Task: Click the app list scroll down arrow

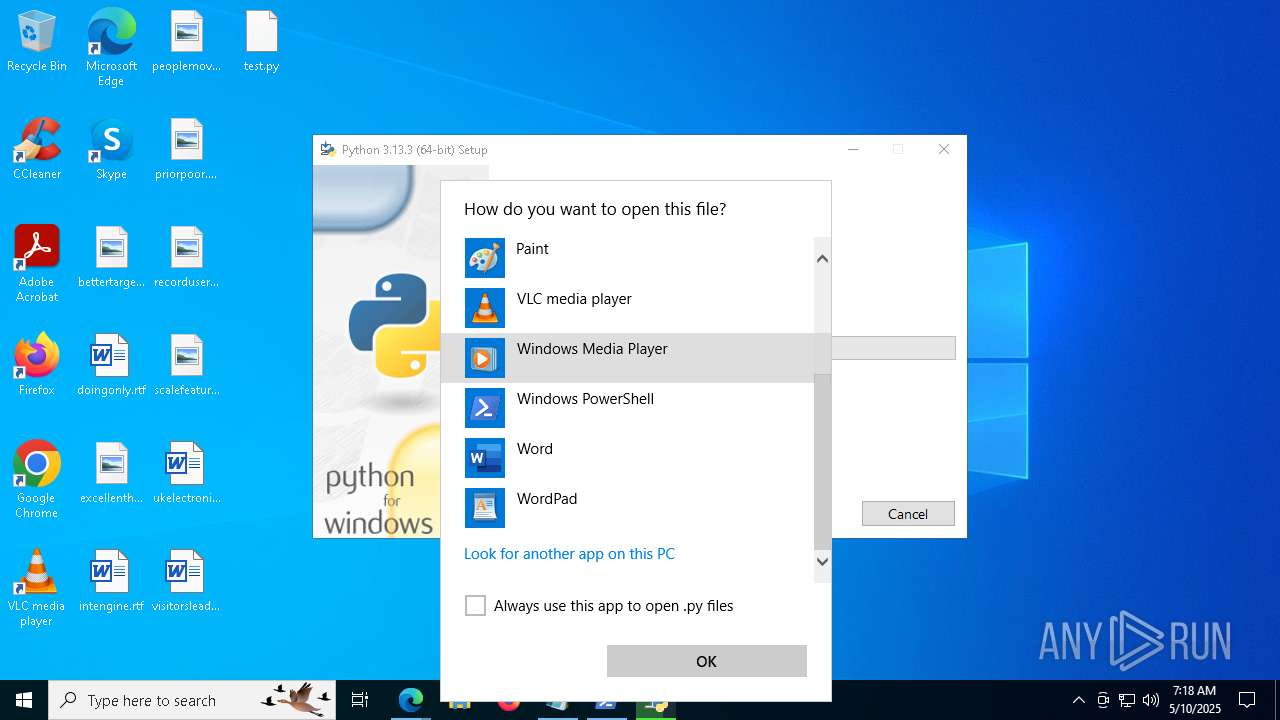Action: click(822, 561)
